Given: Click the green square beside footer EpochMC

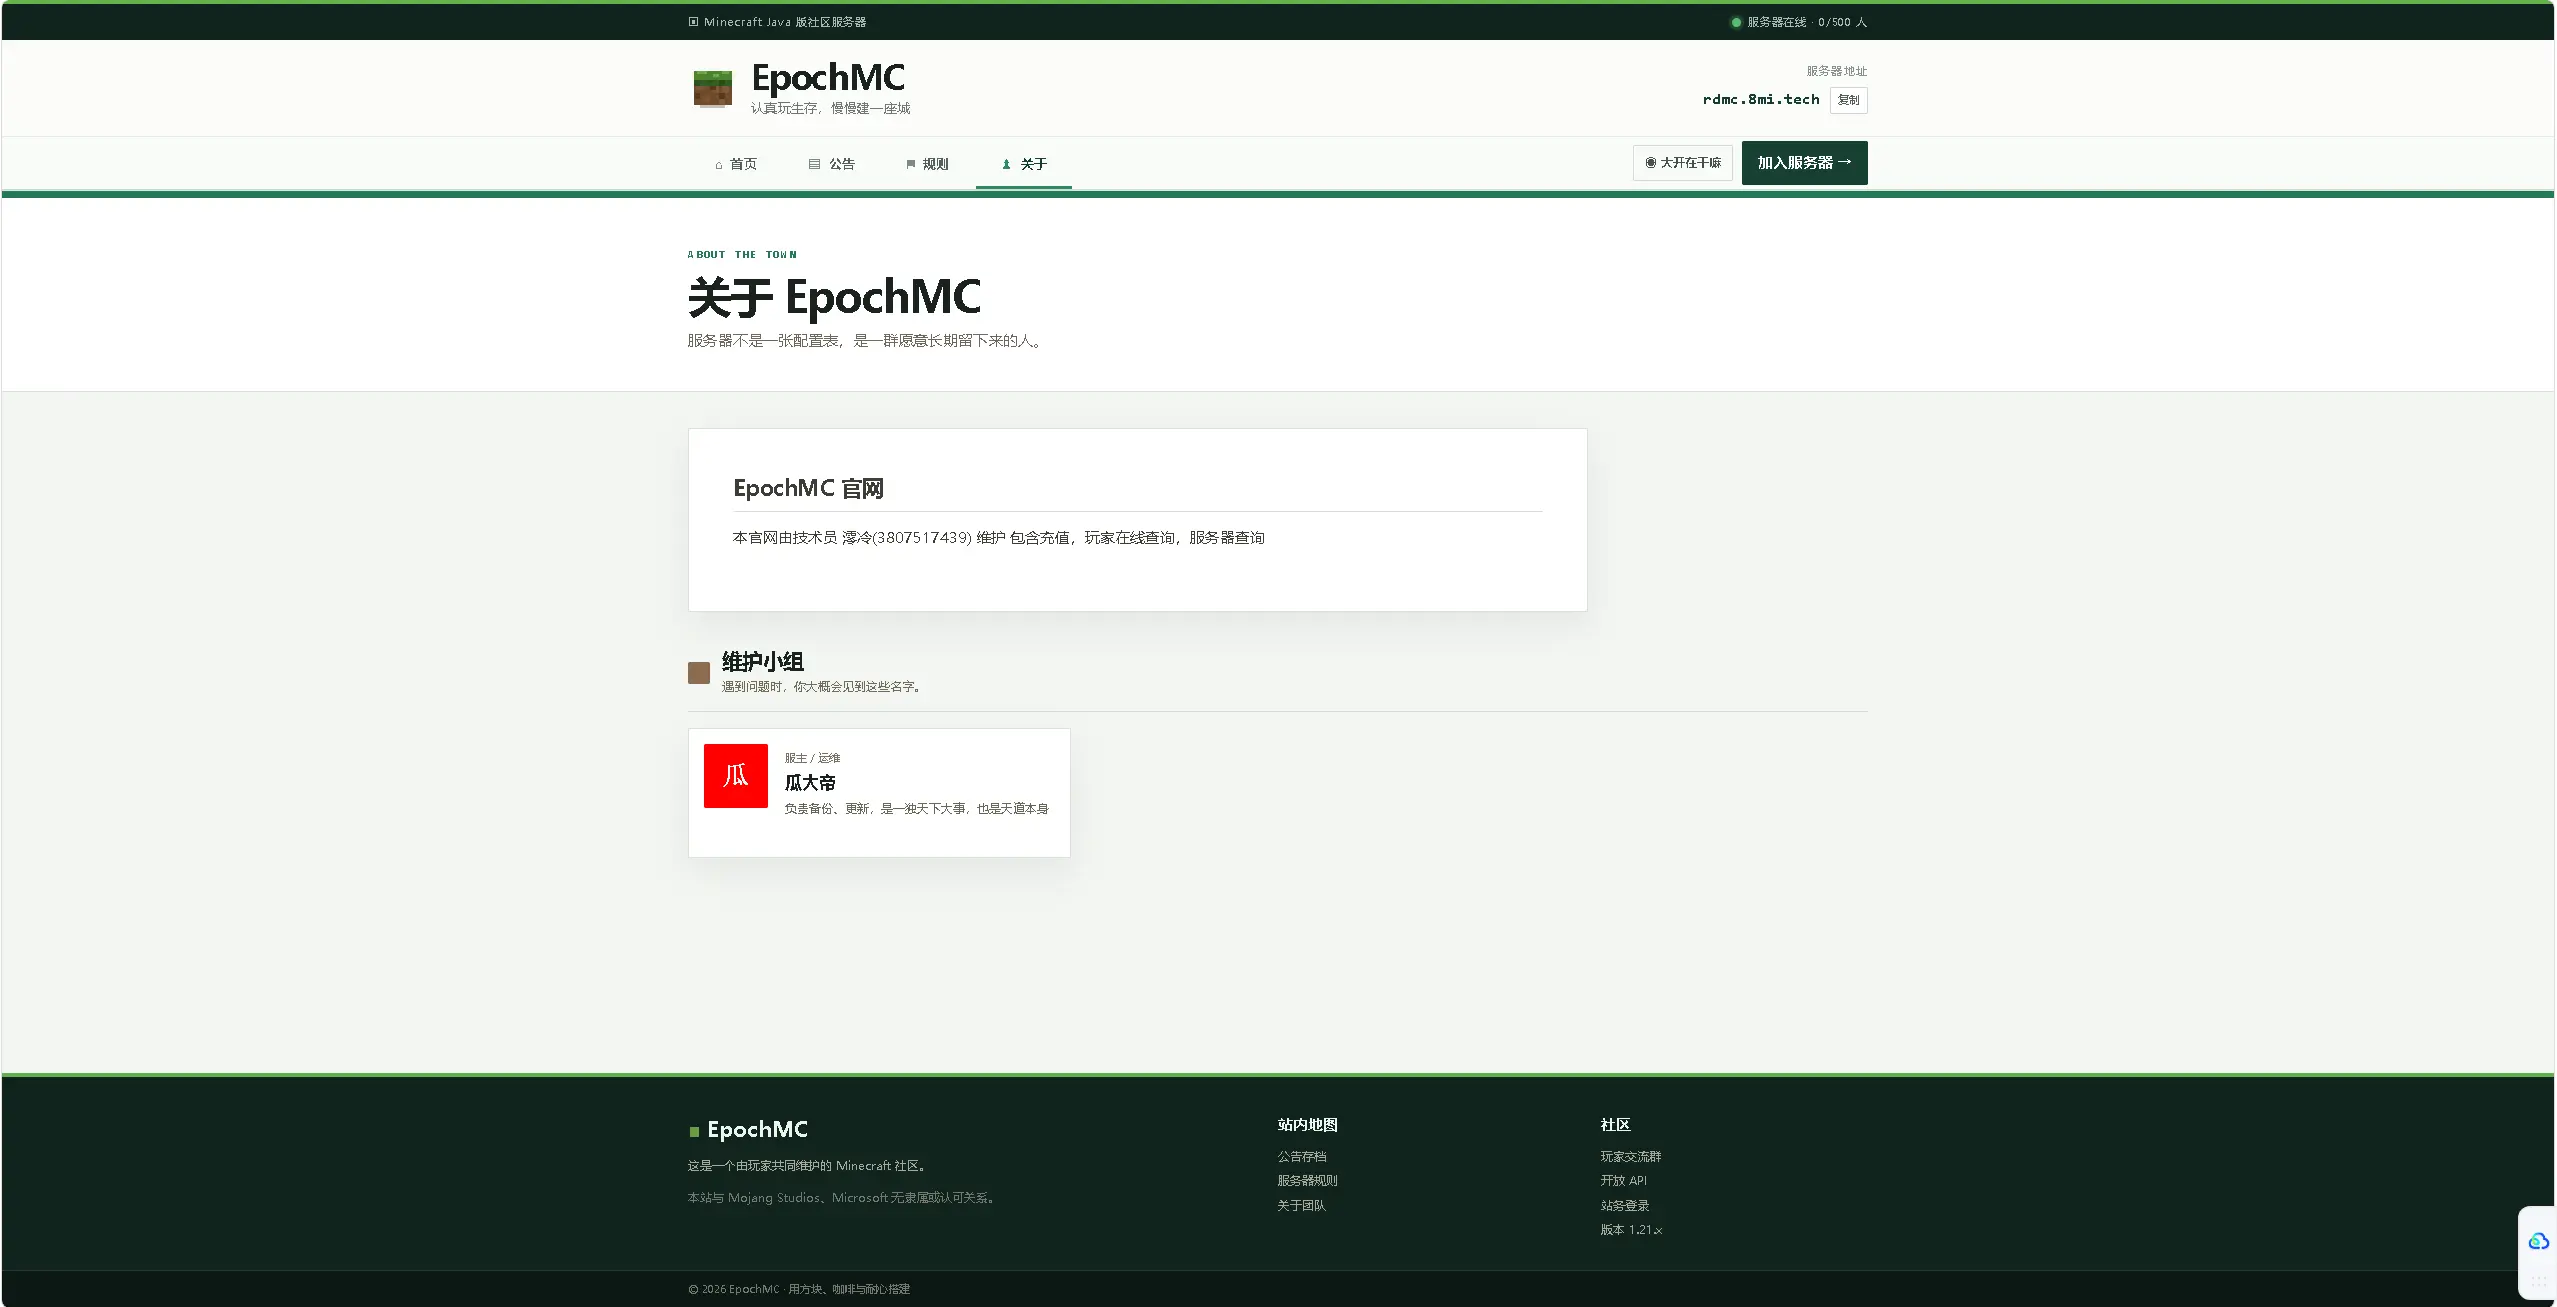Looking at the screenshot, I should (694, 1132).
